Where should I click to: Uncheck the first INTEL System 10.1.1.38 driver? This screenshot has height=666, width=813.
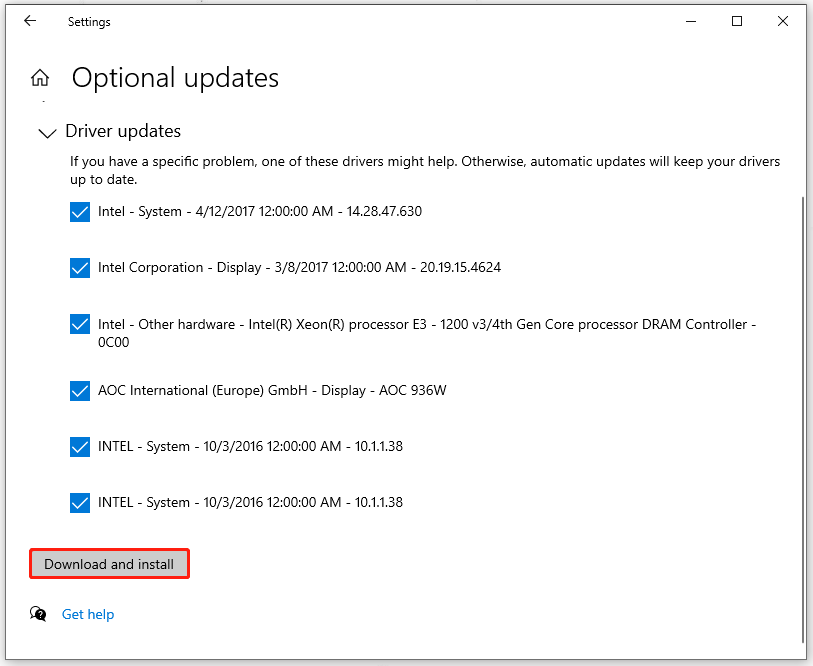click(79, 447)
